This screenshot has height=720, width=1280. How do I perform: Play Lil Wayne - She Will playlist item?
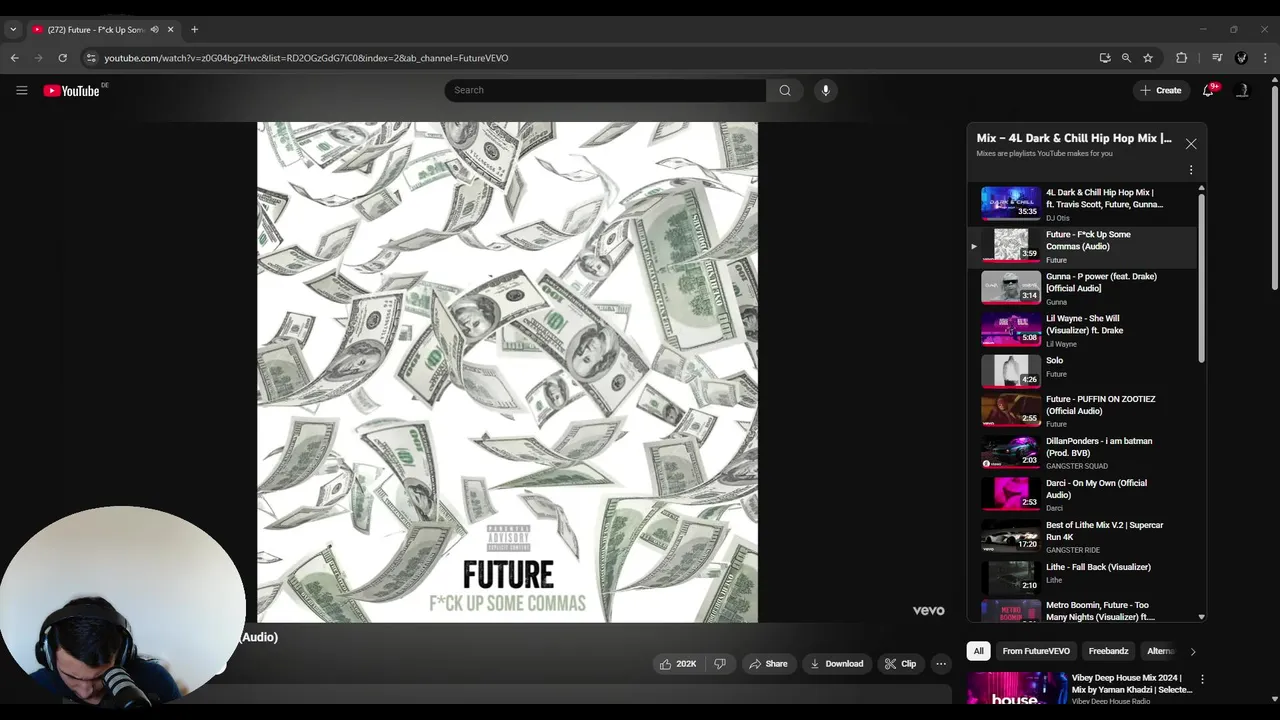1082,330
